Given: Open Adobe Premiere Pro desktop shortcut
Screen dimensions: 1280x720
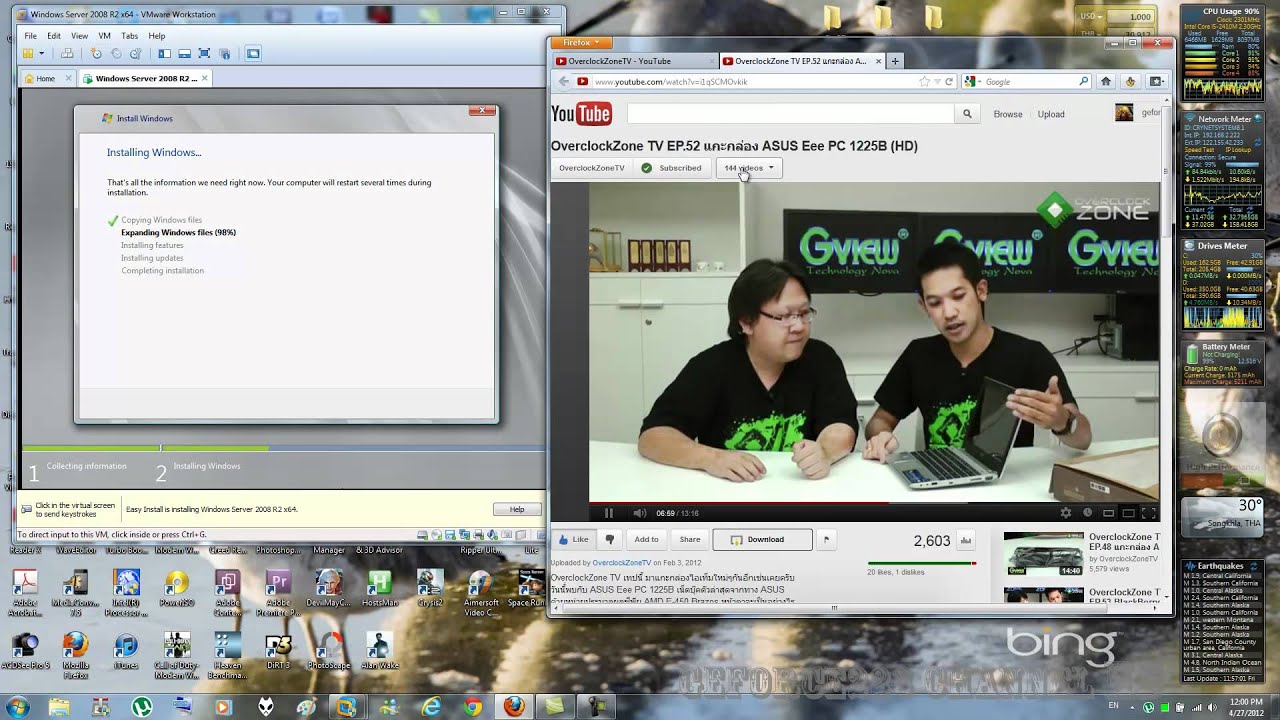Looking at the screenshot, I should [x=279, y=590].
